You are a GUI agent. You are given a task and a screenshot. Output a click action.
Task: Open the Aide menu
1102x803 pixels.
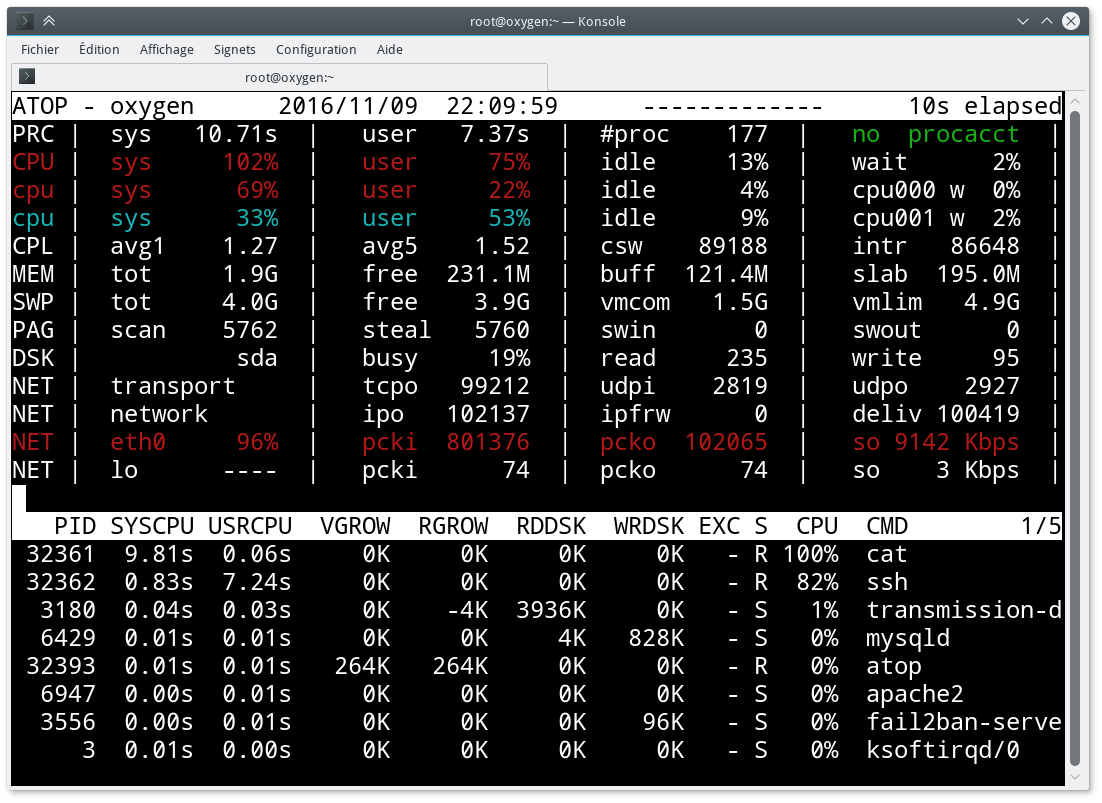[x=389, y=49]
